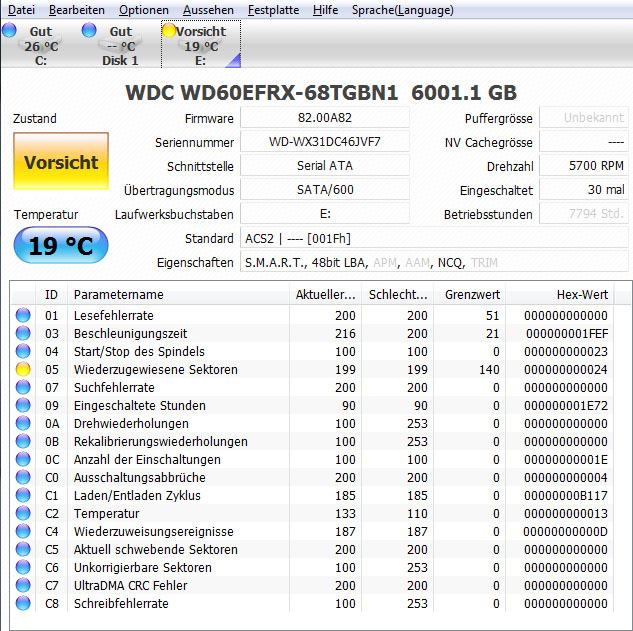The image size is (633, 631).
Task: Click the Schnittstelle field showing Serial ATA
Action: 325,166
